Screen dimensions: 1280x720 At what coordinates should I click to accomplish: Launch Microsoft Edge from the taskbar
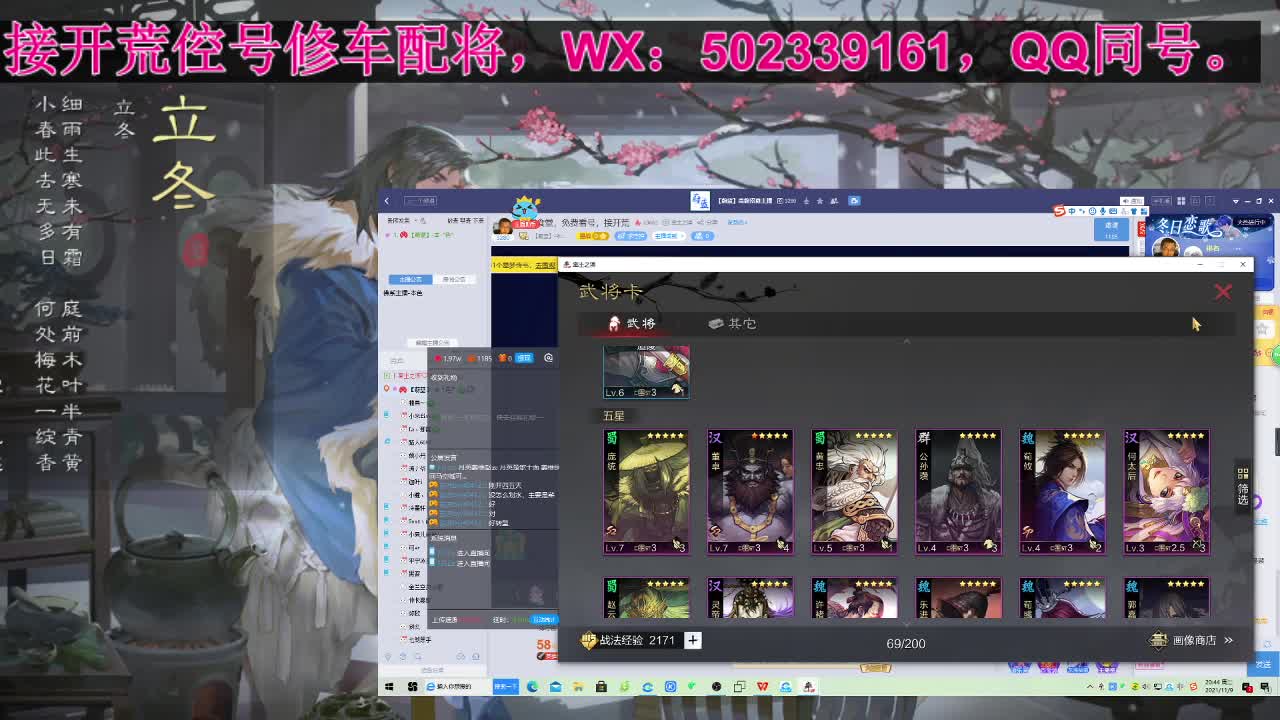[x=533, y=687]
